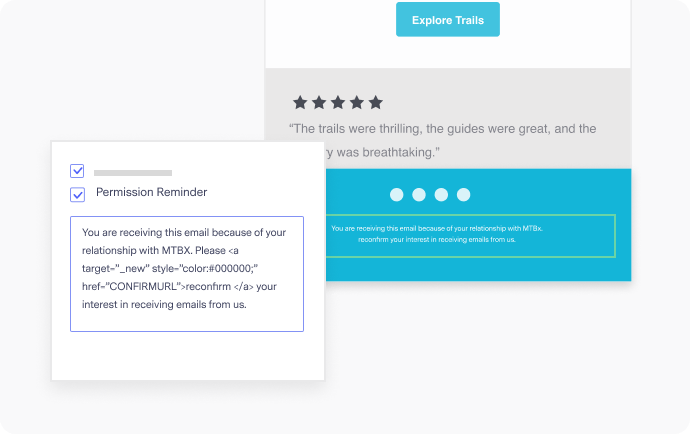
Task: Uncheck the Permission Reminder checkbox
Action: click(x=77, y=194)
